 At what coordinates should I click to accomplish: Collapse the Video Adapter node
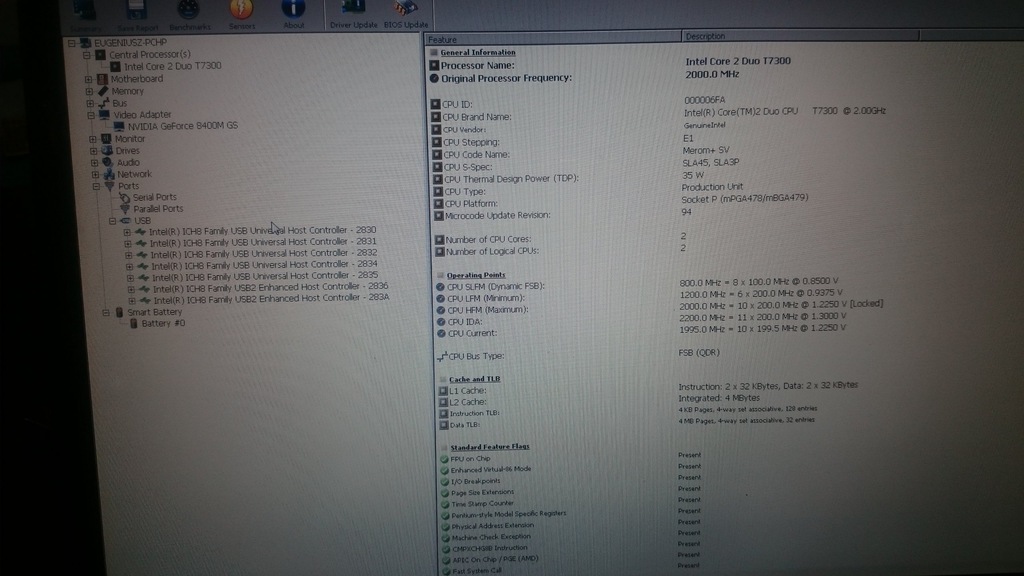(x=91, y=115)
